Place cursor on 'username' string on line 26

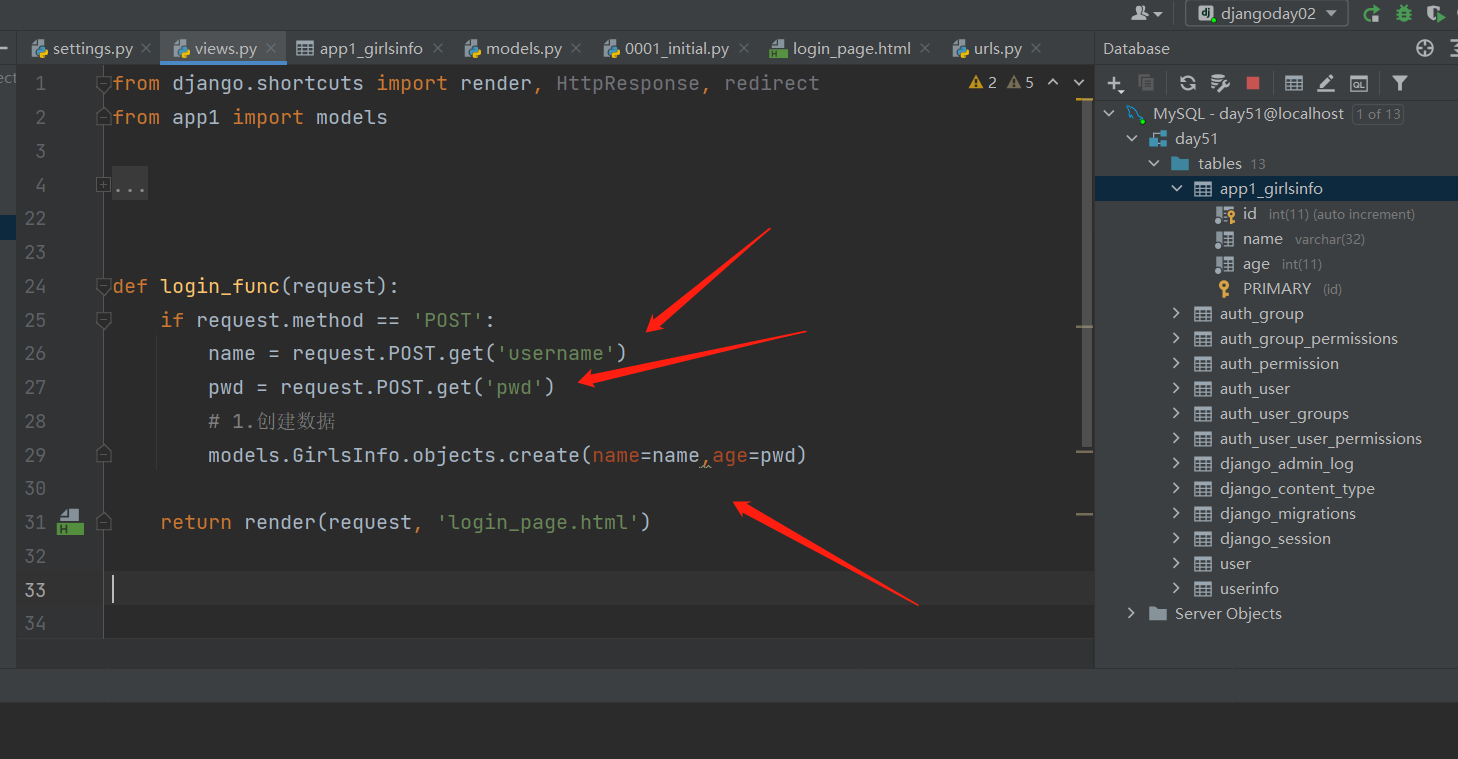(x=555, y=353)
